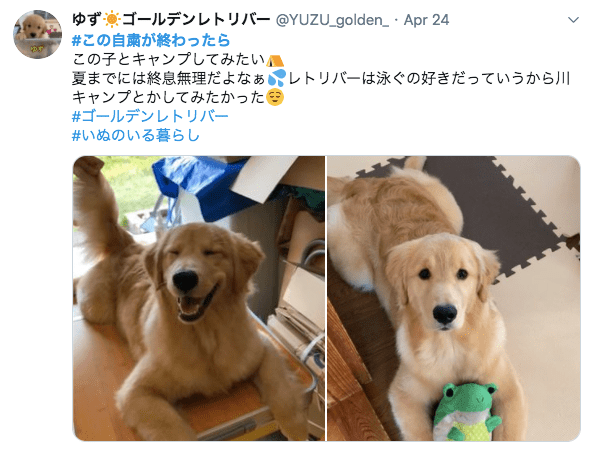Screen dimensions: 593x453
Task: Open hashtag #この自粛が終わったら
Action: coord(151,40)
